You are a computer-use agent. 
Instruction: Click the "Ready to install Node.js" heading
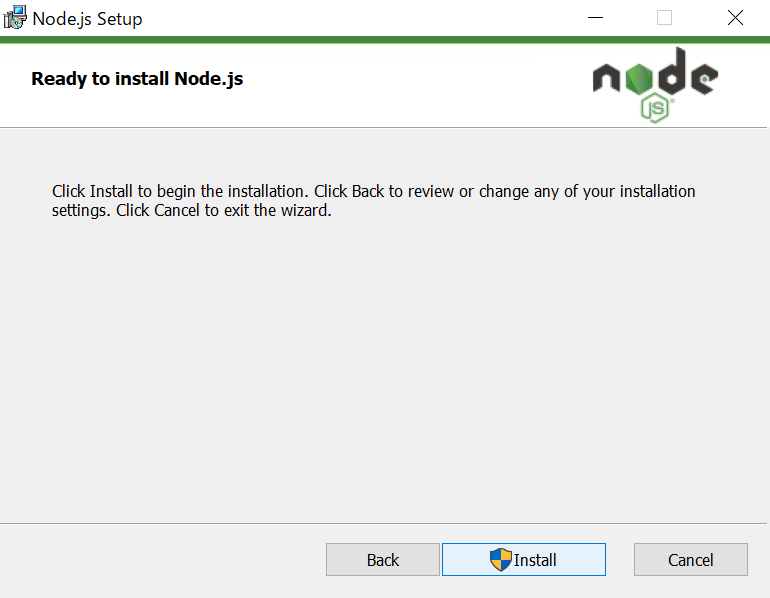point(137,79)
